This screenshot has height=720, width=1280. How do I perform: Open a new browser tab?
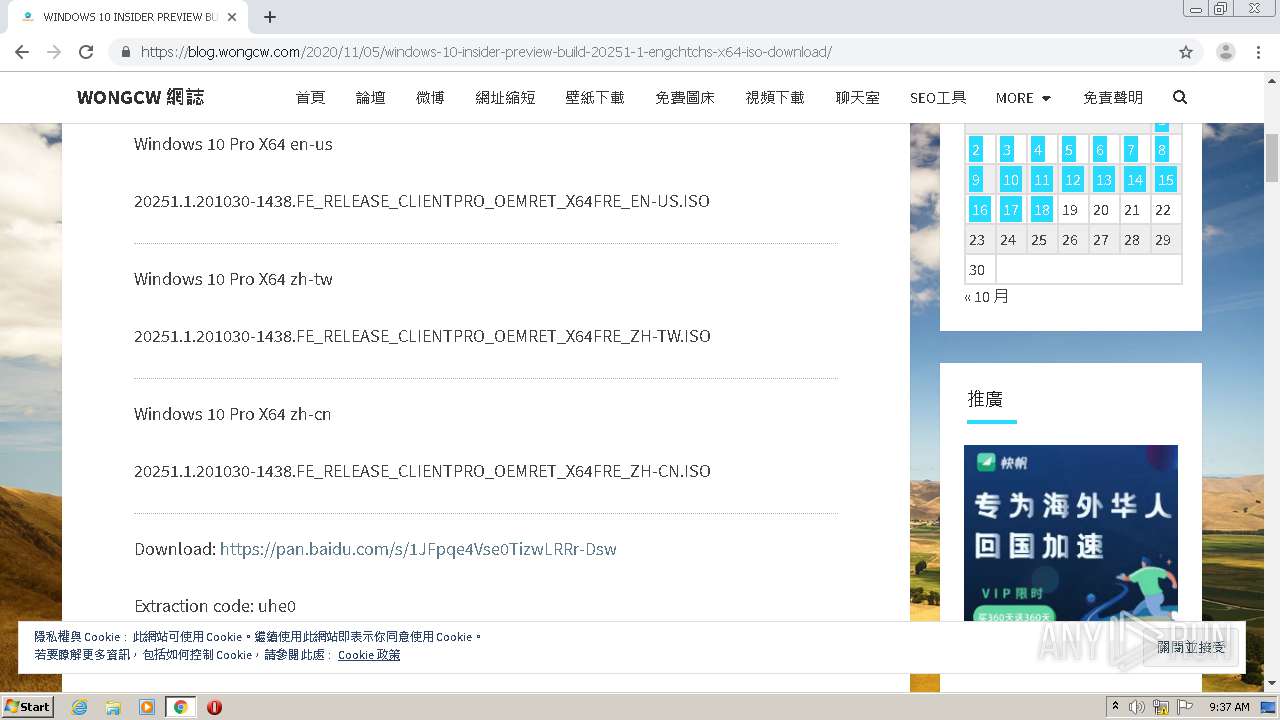coord(270,17)
